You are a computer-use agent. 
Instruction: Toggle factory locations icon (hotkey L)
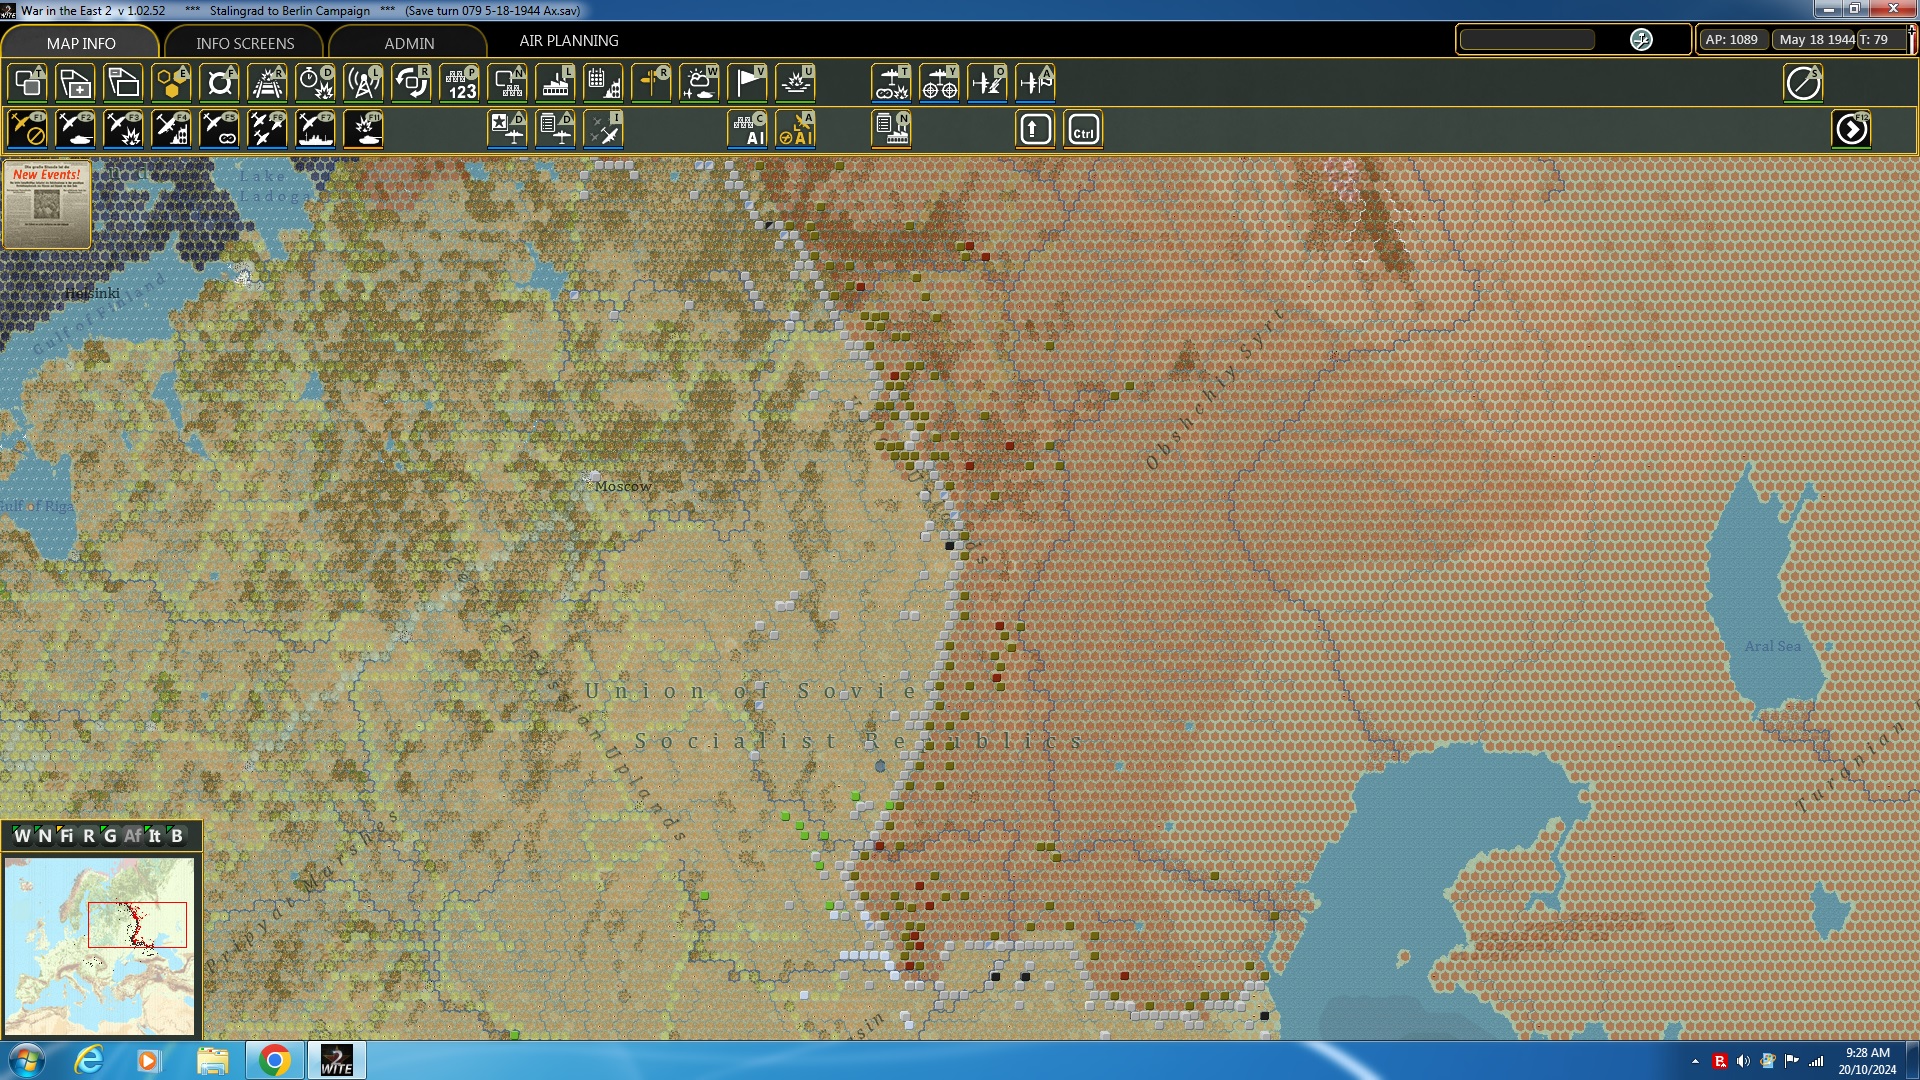[555, 83]
